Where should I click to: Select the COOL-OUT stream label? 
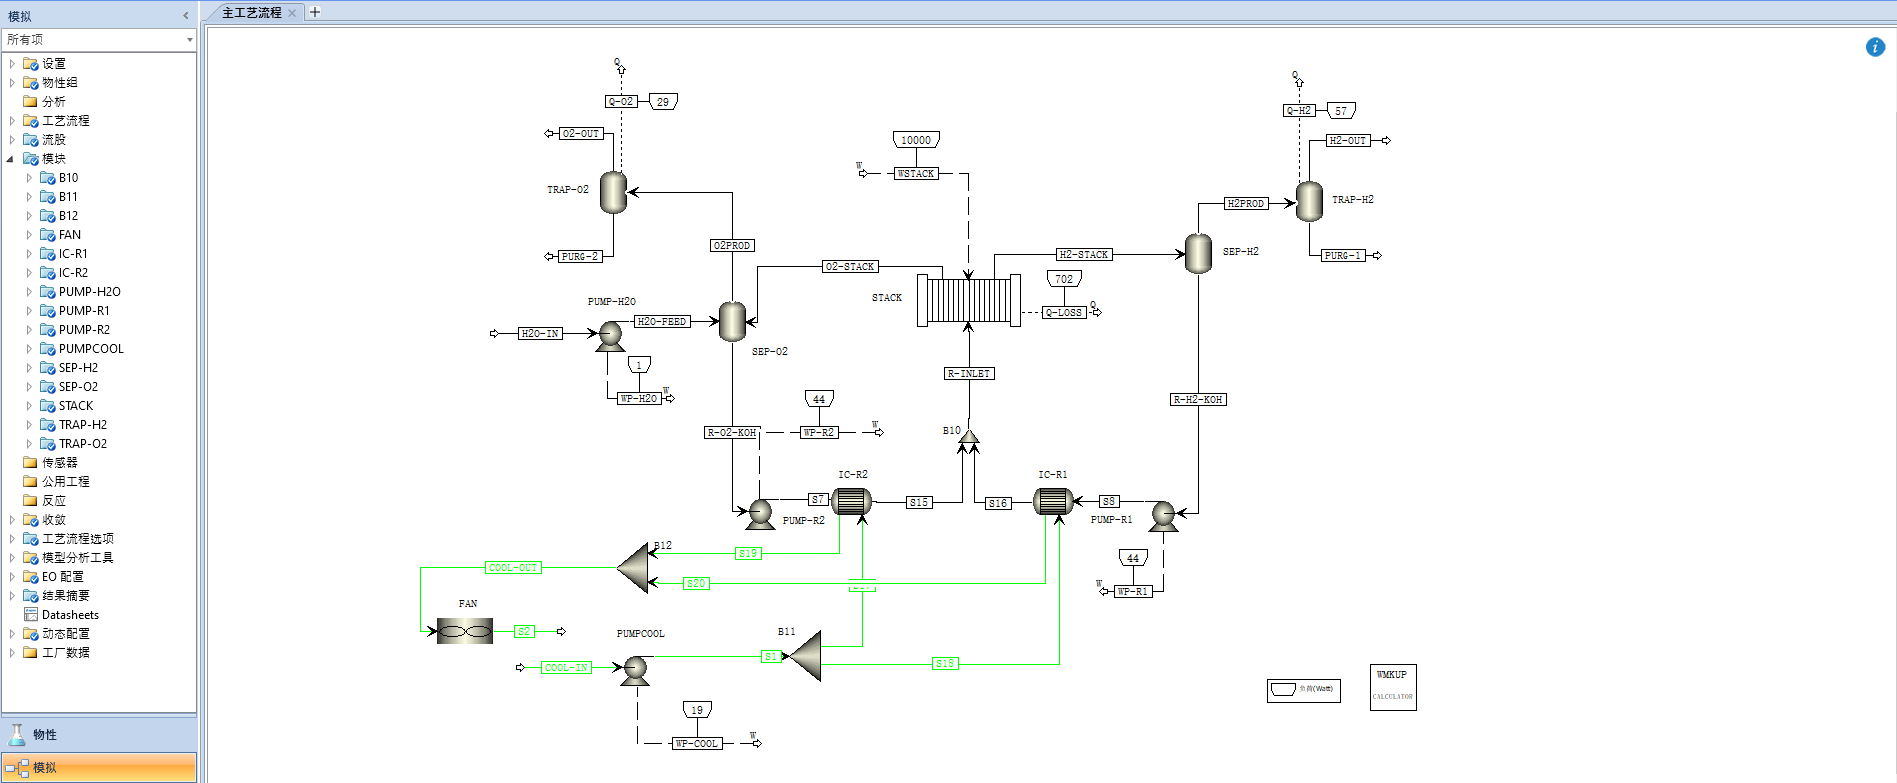point(513,568)
